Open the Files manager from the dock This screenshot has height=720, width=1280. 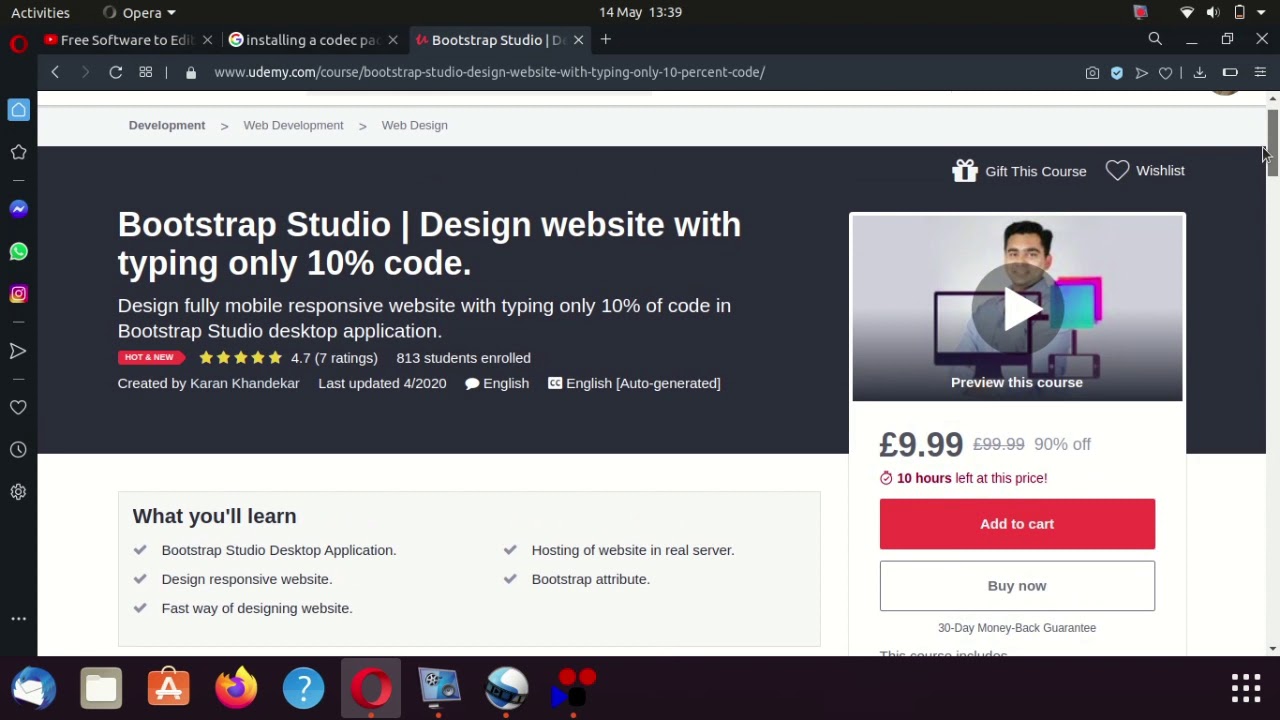pyautogui.click(x=101, y=688)
